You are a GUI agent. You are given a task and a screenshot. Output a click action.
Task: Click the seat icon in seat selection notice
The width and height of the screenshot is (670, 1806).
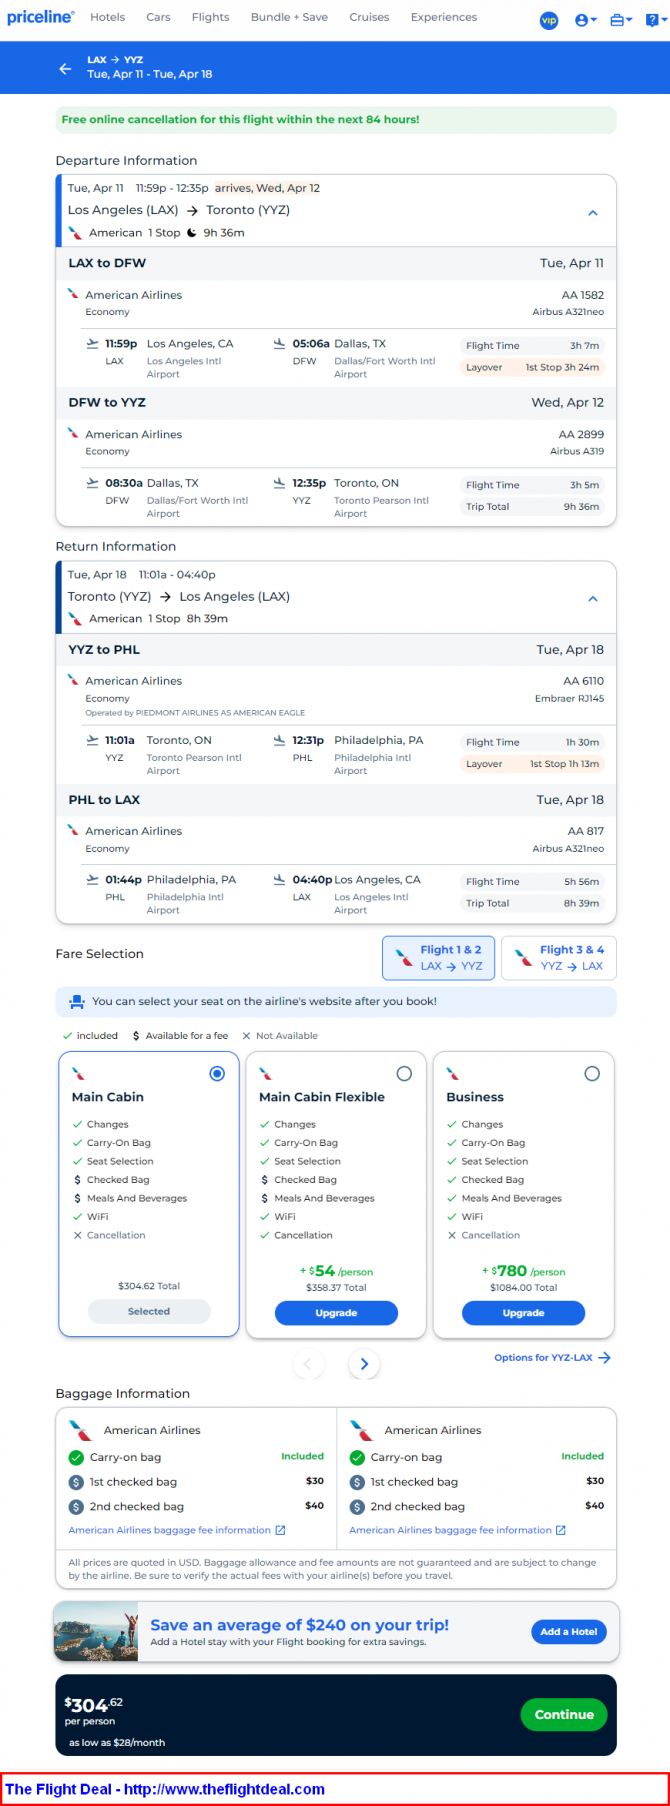tap(77, 1001)
